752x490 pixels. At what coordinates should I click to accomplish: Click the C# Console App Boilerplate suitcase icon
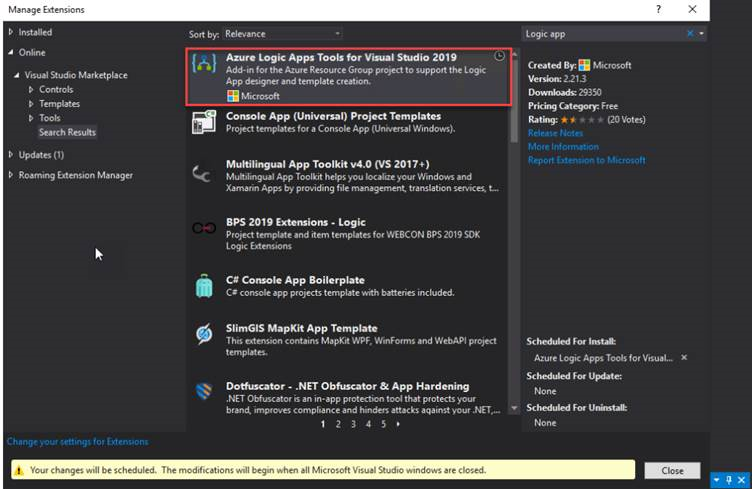coord(204,286)
